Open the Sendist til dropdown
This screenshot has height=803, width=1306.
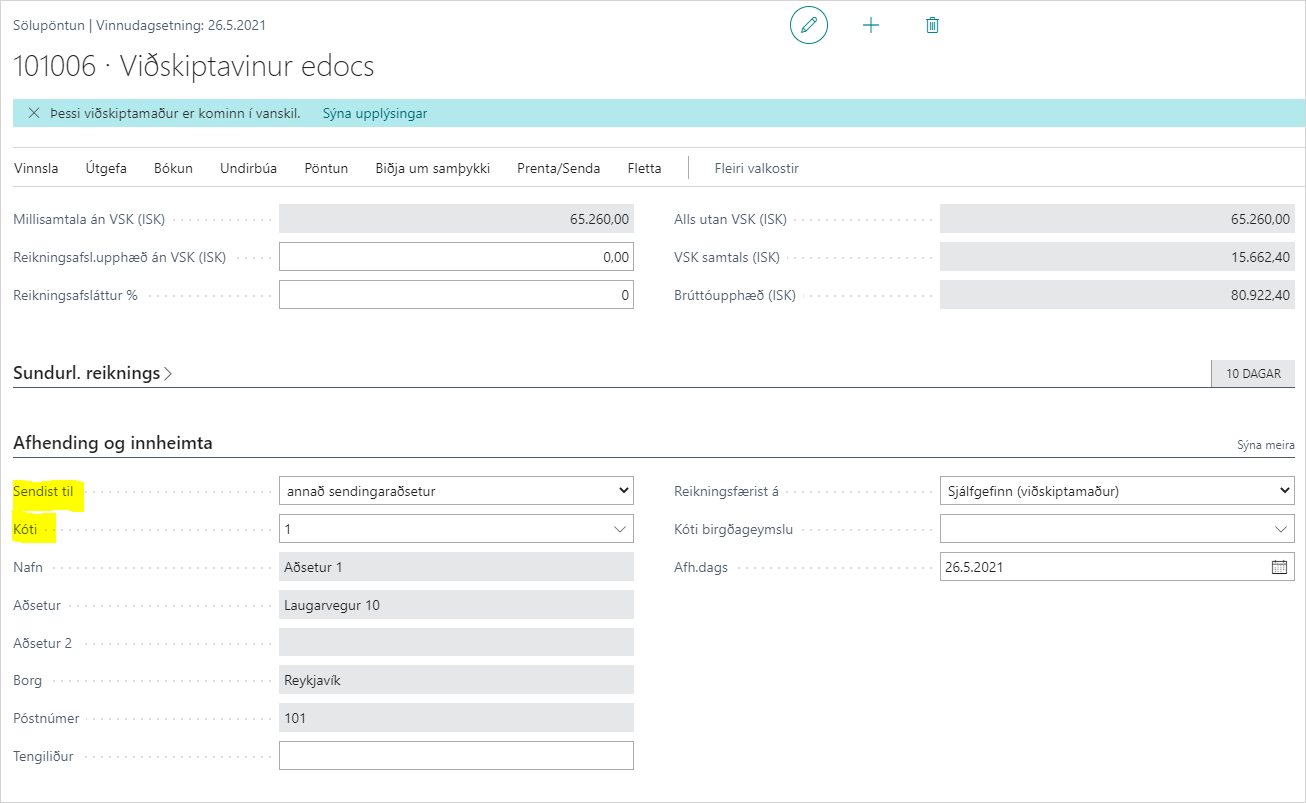click(x=456, y=491)
